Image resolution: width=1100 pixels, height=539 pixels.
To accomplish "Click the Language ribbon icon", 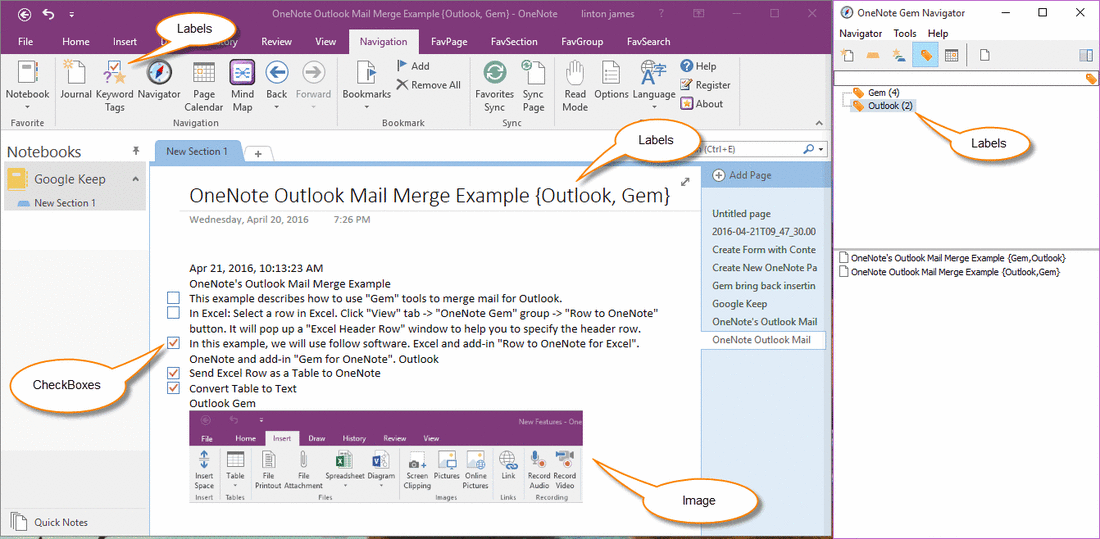I will pyautogui.click(x=654, y=72).
